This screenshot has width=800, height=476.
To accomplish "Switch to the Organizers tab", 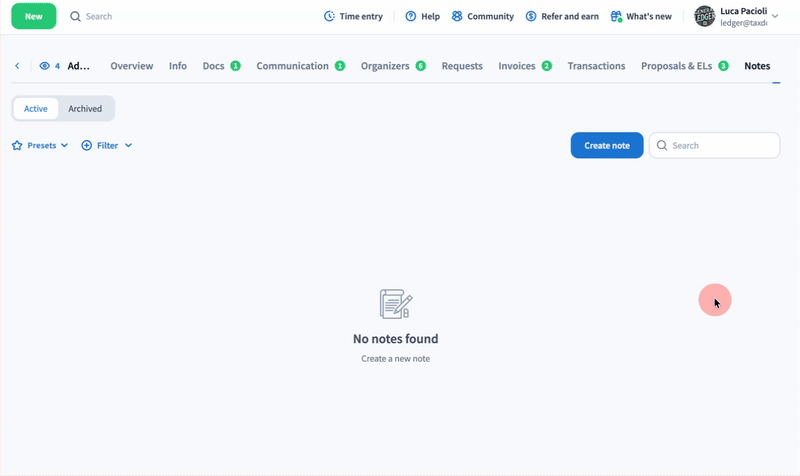I will (385, 66).
